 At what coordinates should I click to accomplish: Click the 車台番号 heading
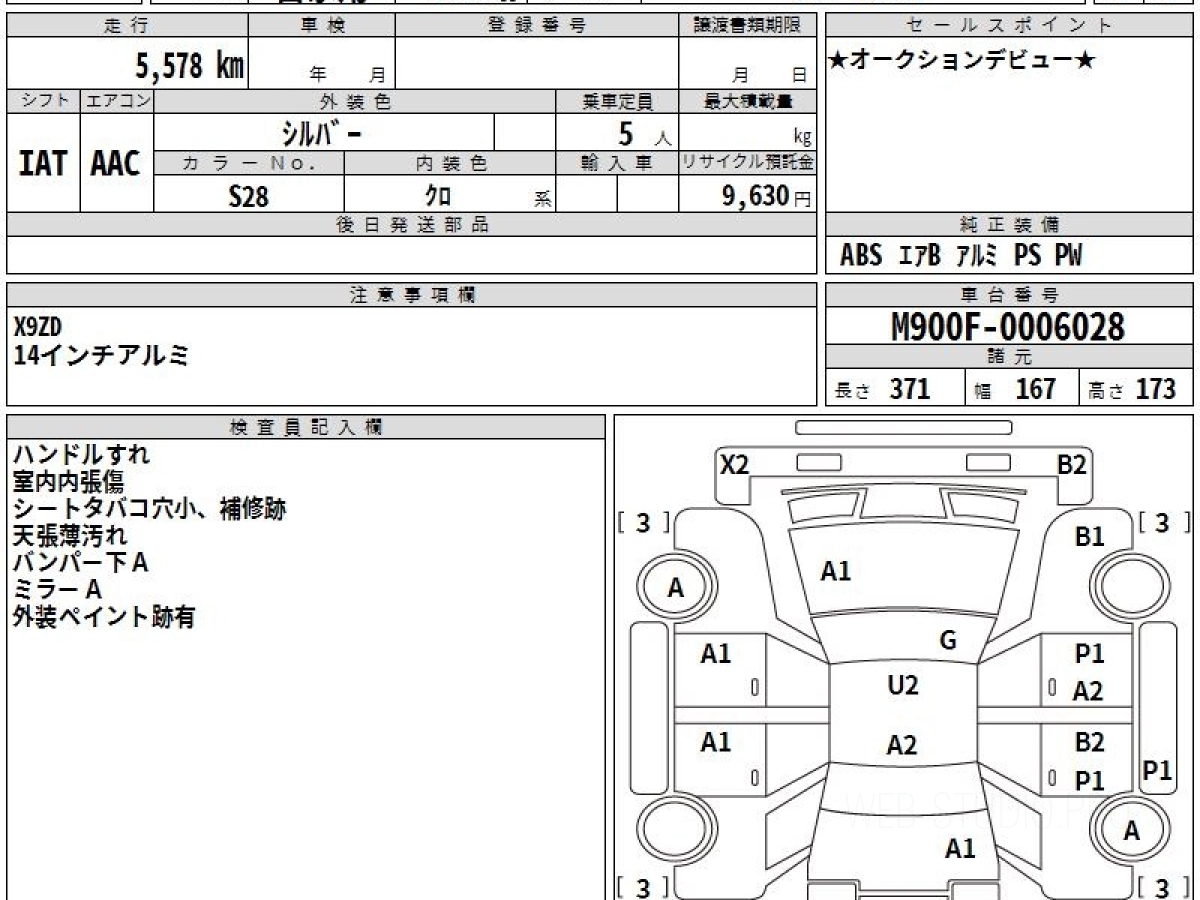click(x=1009, y=295)
